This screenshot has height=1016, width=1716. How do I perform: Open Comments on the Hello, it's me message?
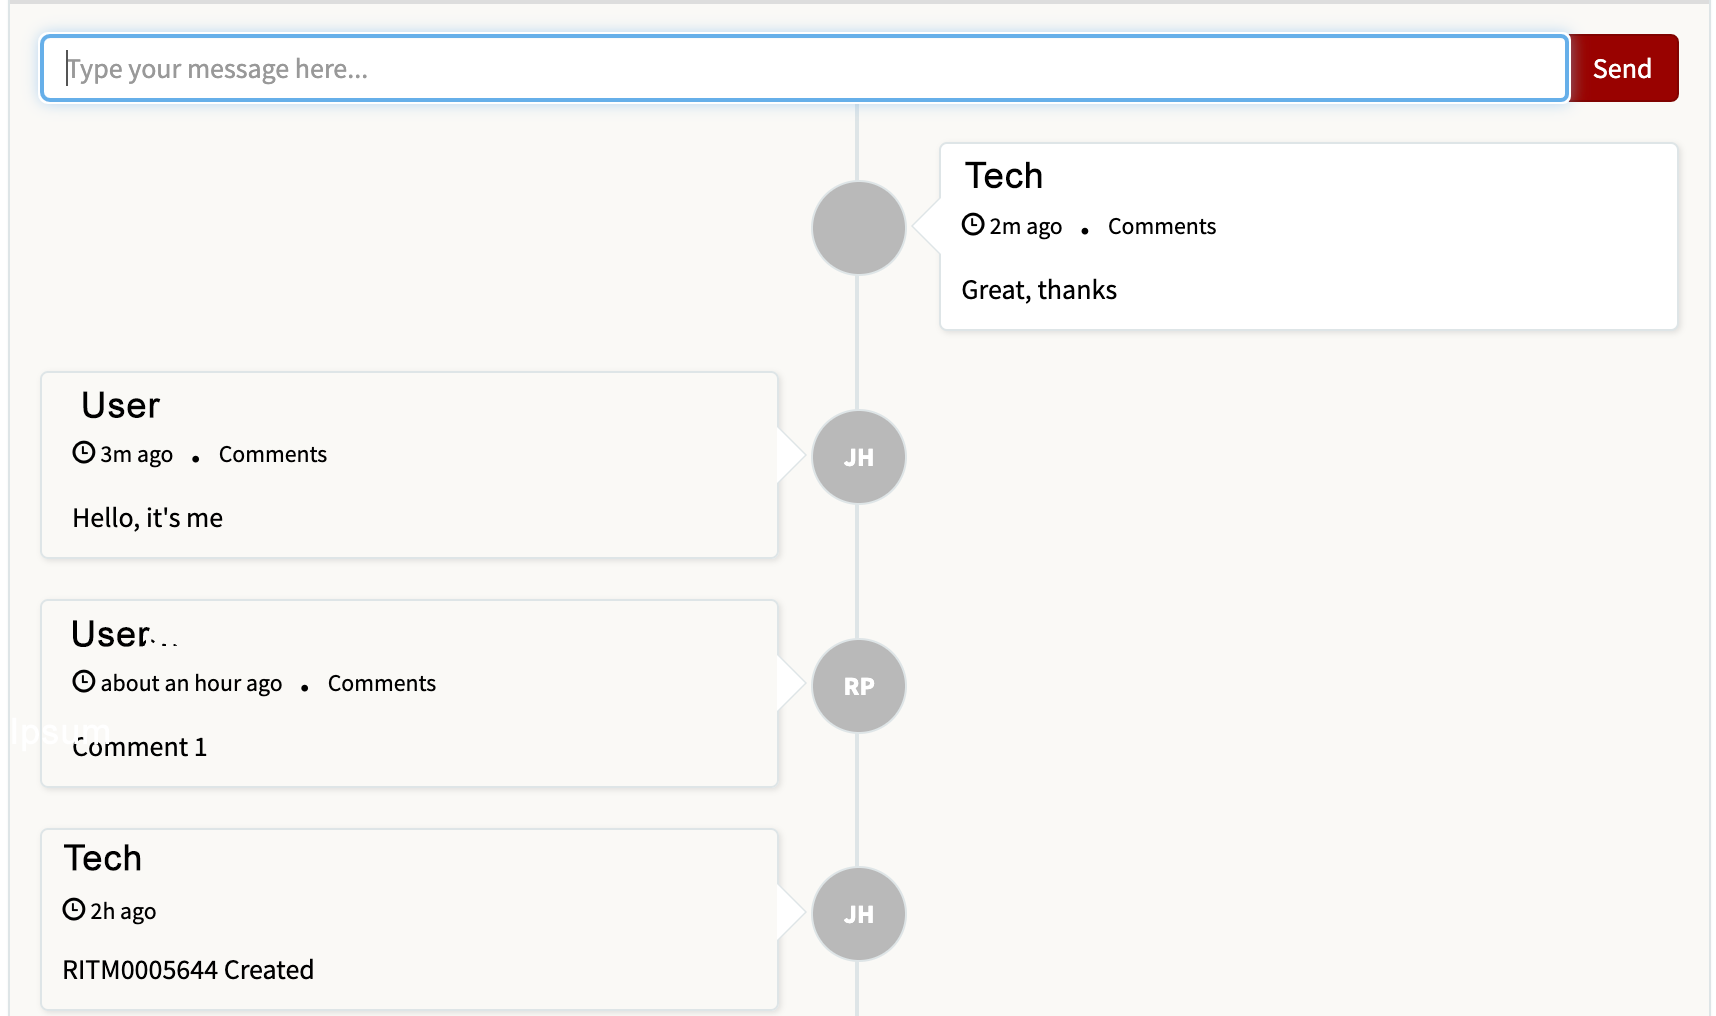[x=272, y=454]
